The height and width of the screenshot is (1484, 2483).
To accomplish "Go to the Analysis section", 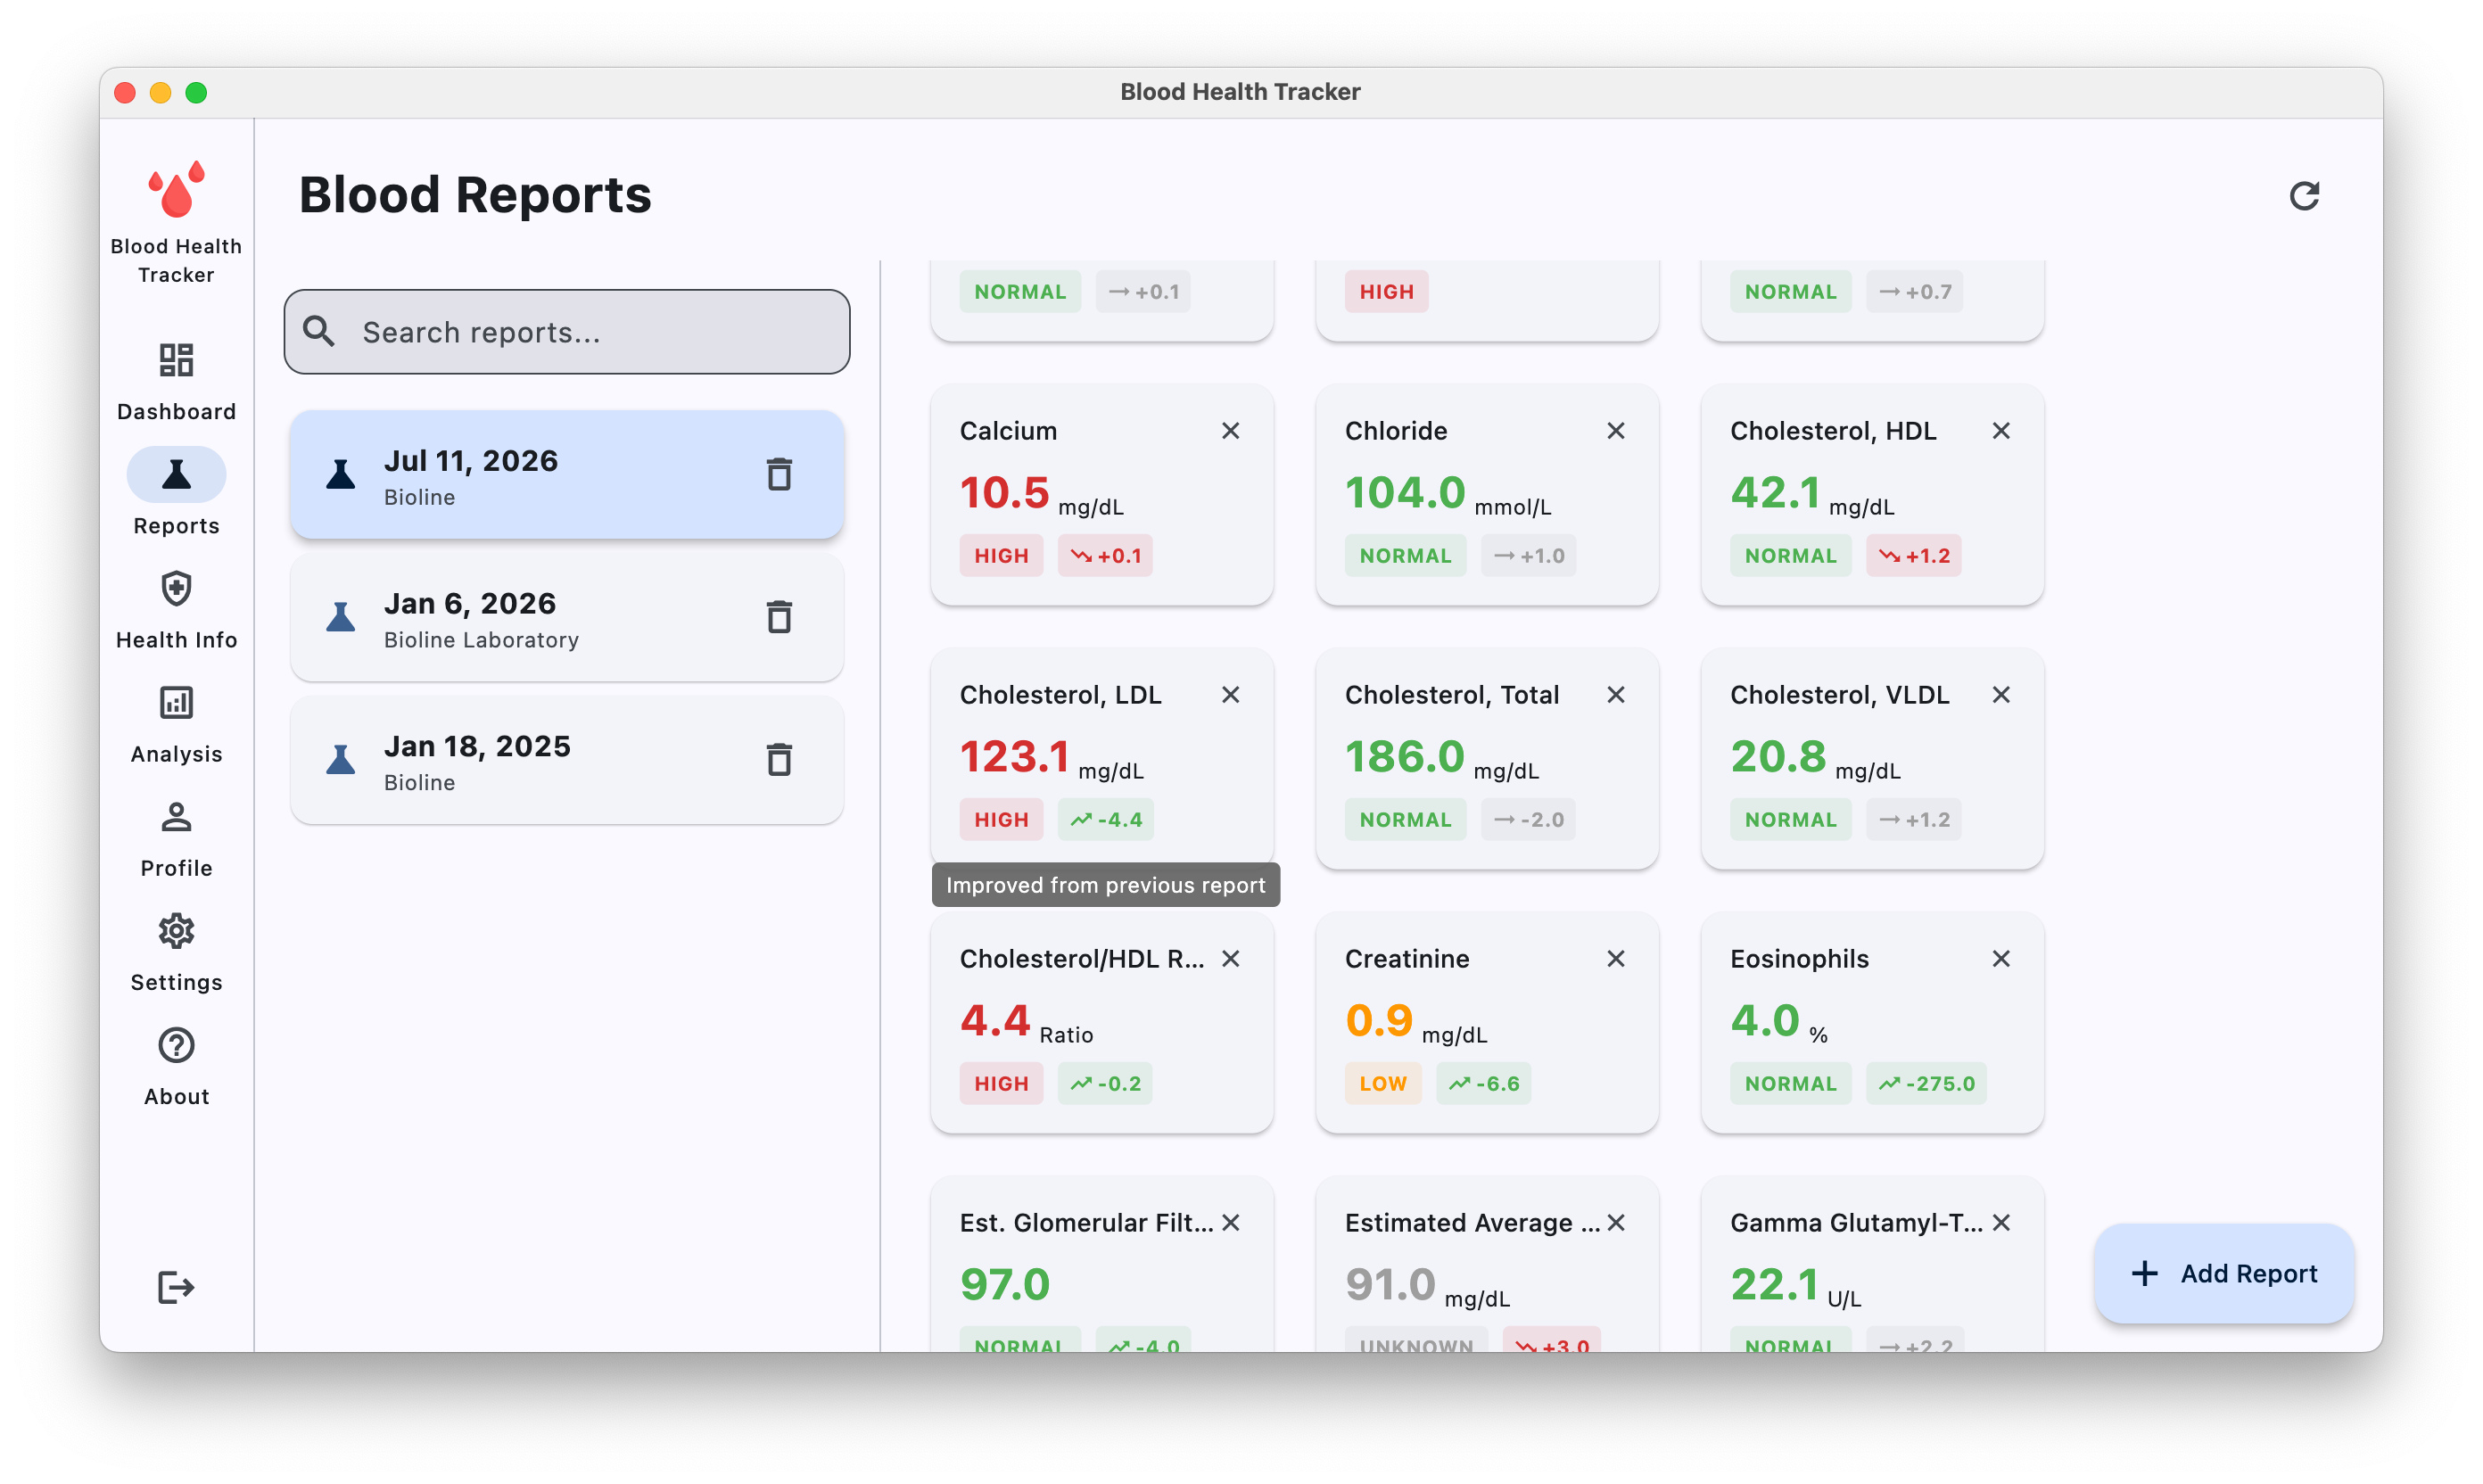I will coord(176,725).
